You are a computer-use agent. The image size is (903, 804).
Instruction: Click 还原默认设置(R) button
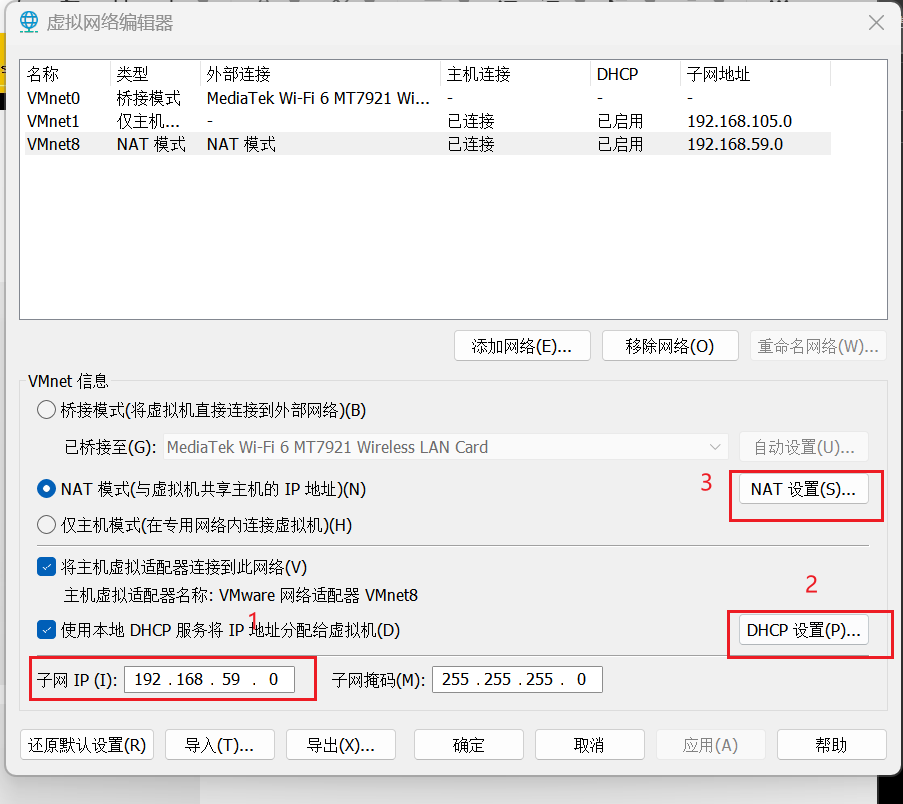pyautogui.click(x=87, y=745)
